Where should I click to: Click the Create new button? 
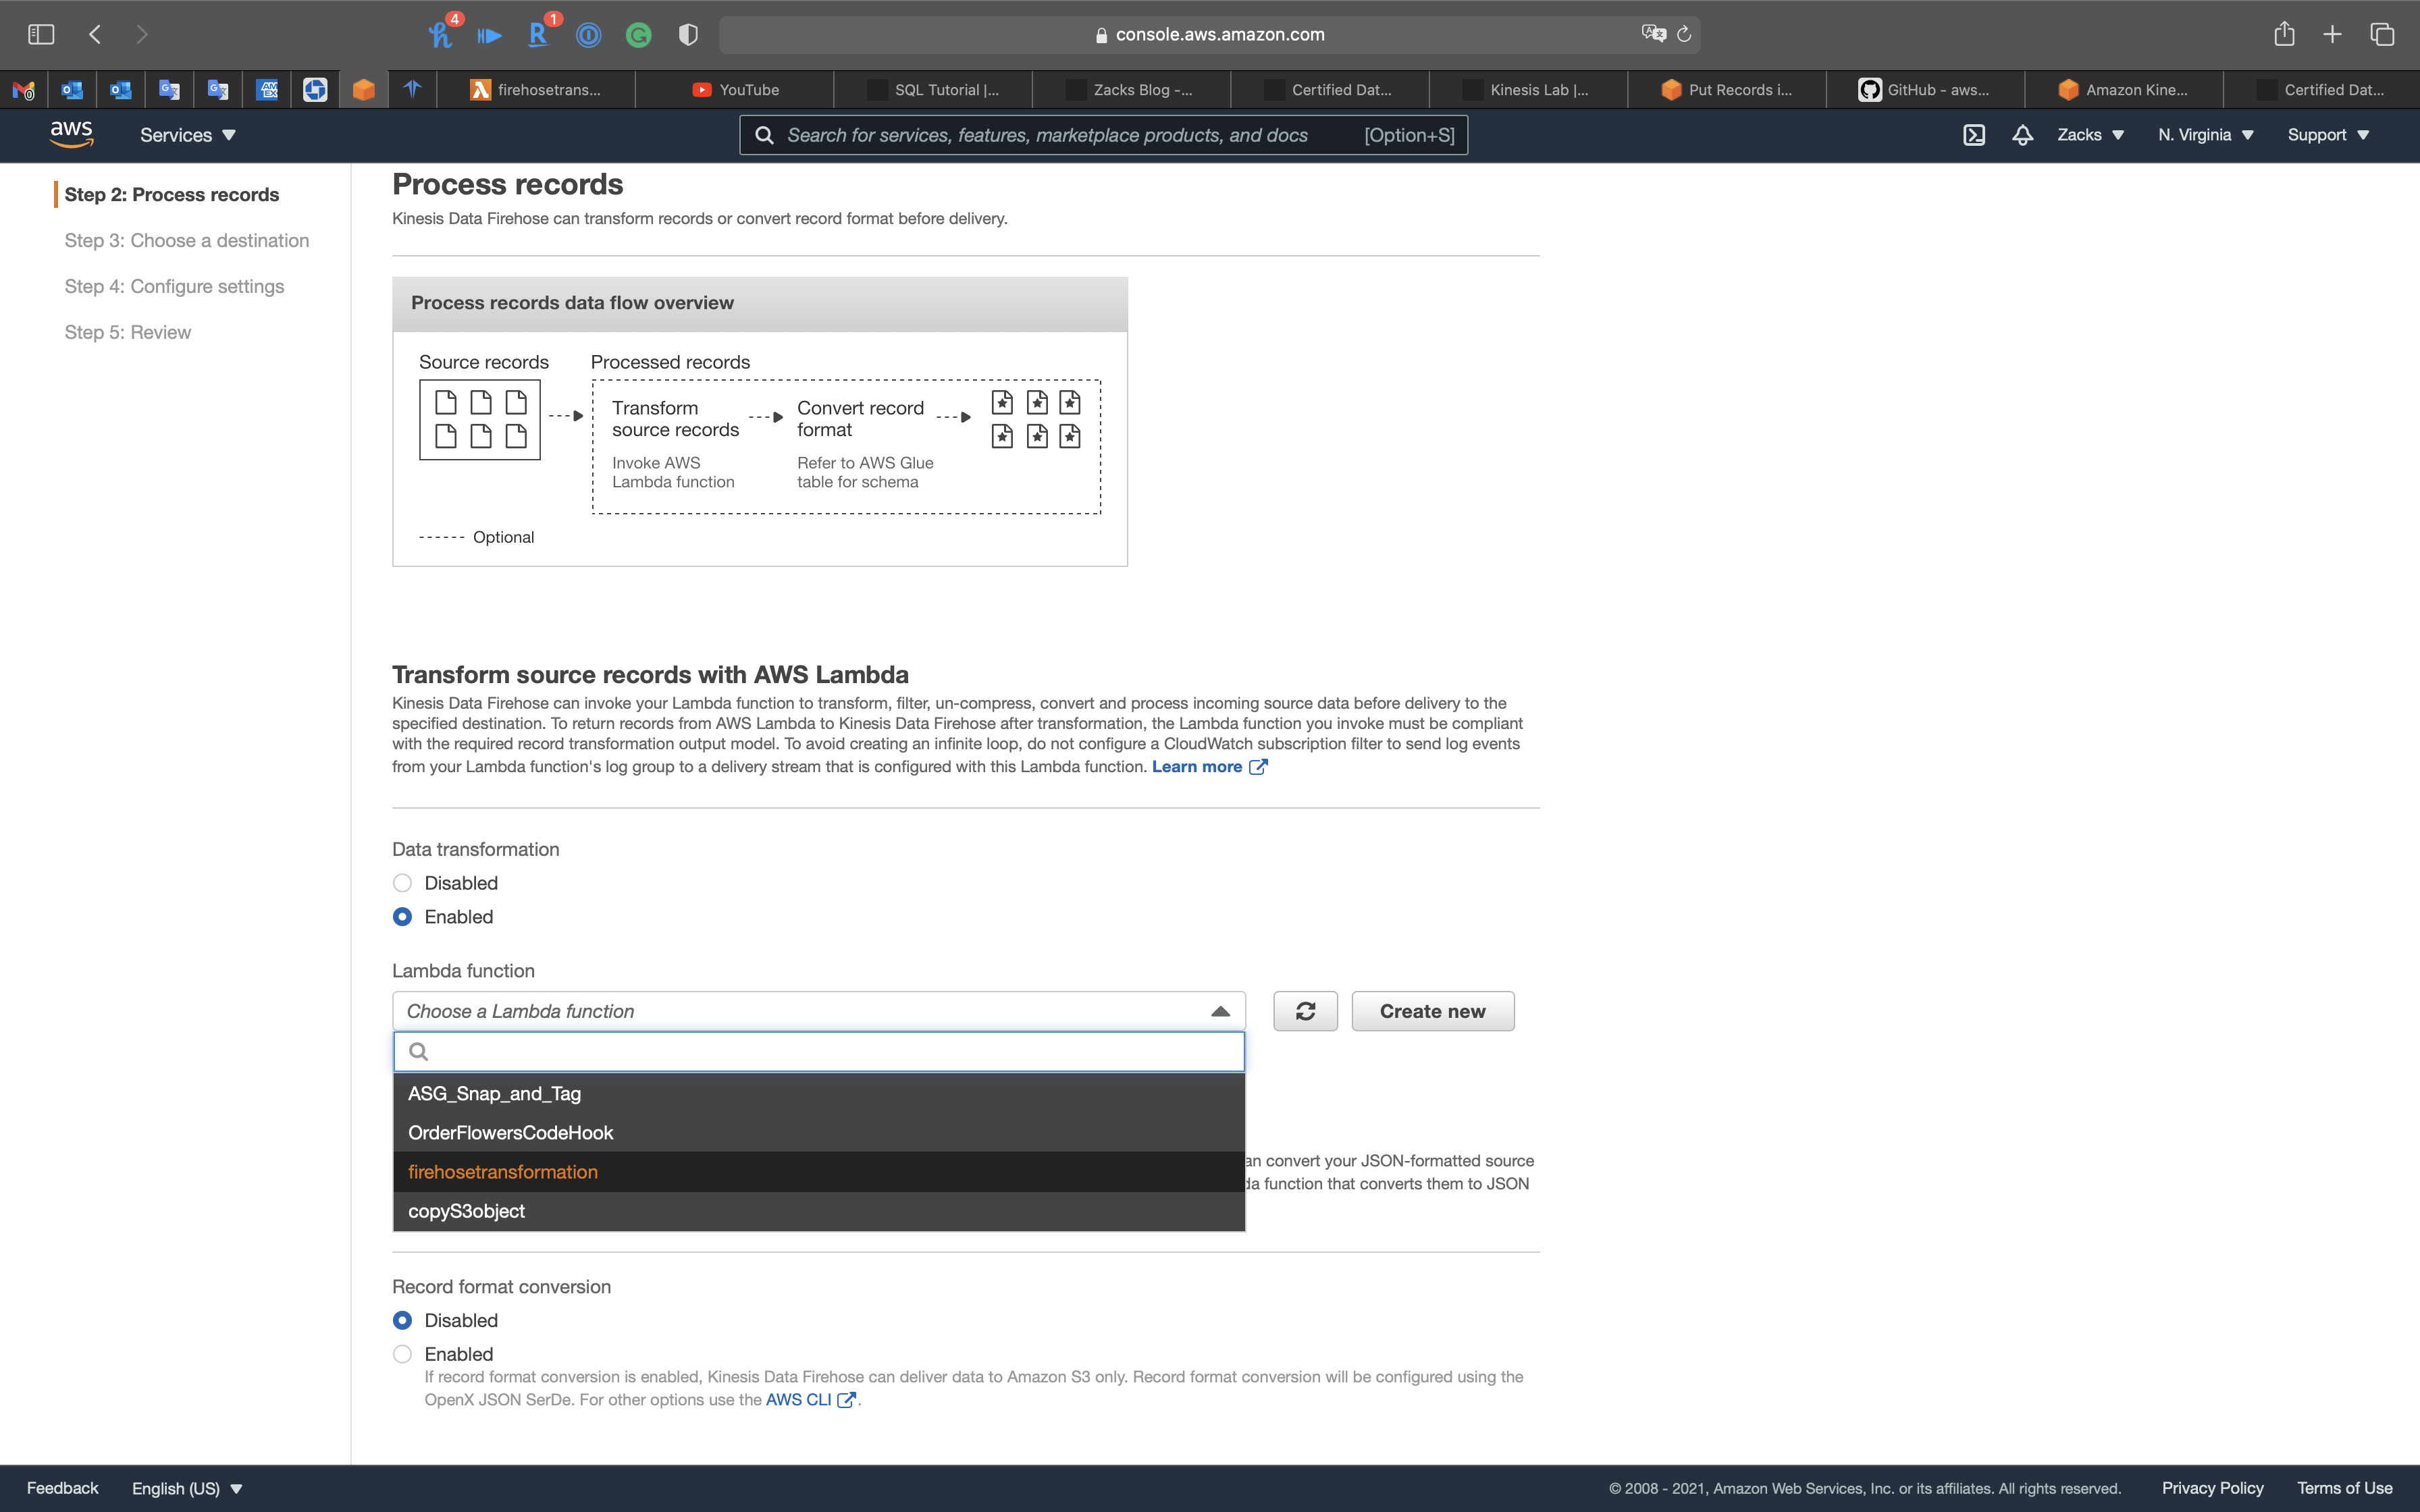pos(1432,1011)
